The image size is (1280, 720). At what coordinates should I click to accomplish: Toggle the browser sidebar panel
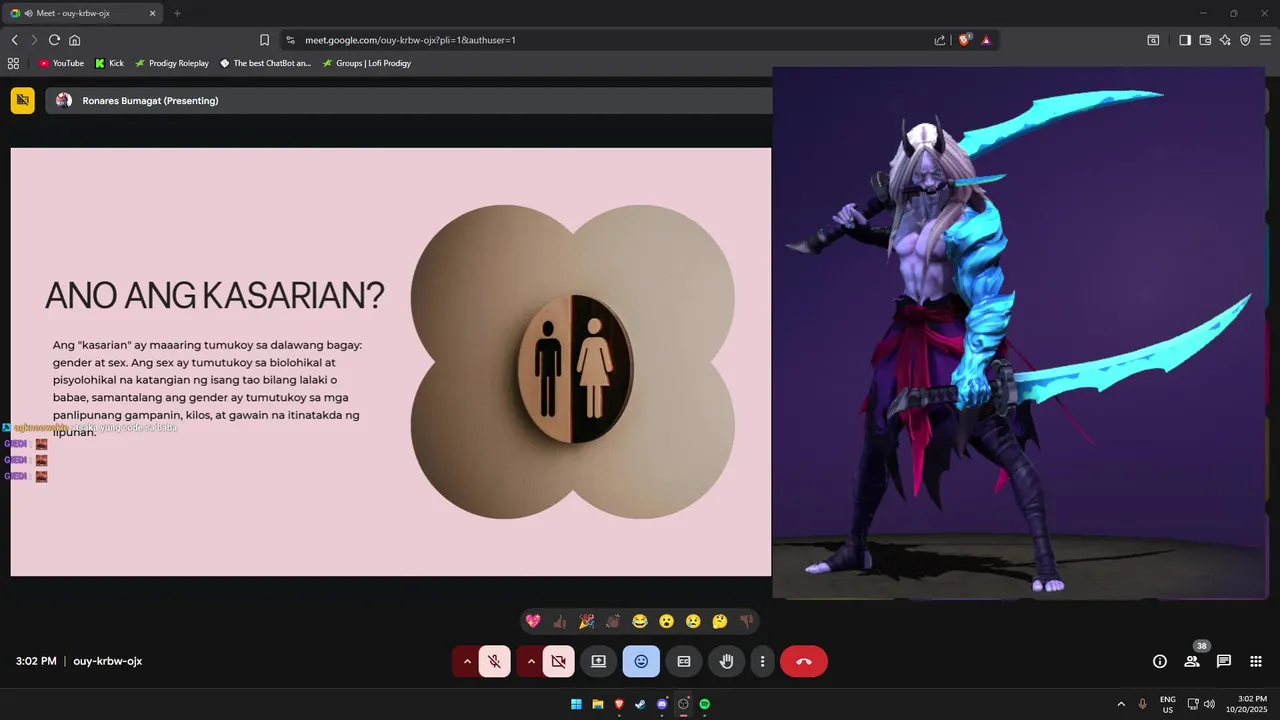[x=1185, y=40]
